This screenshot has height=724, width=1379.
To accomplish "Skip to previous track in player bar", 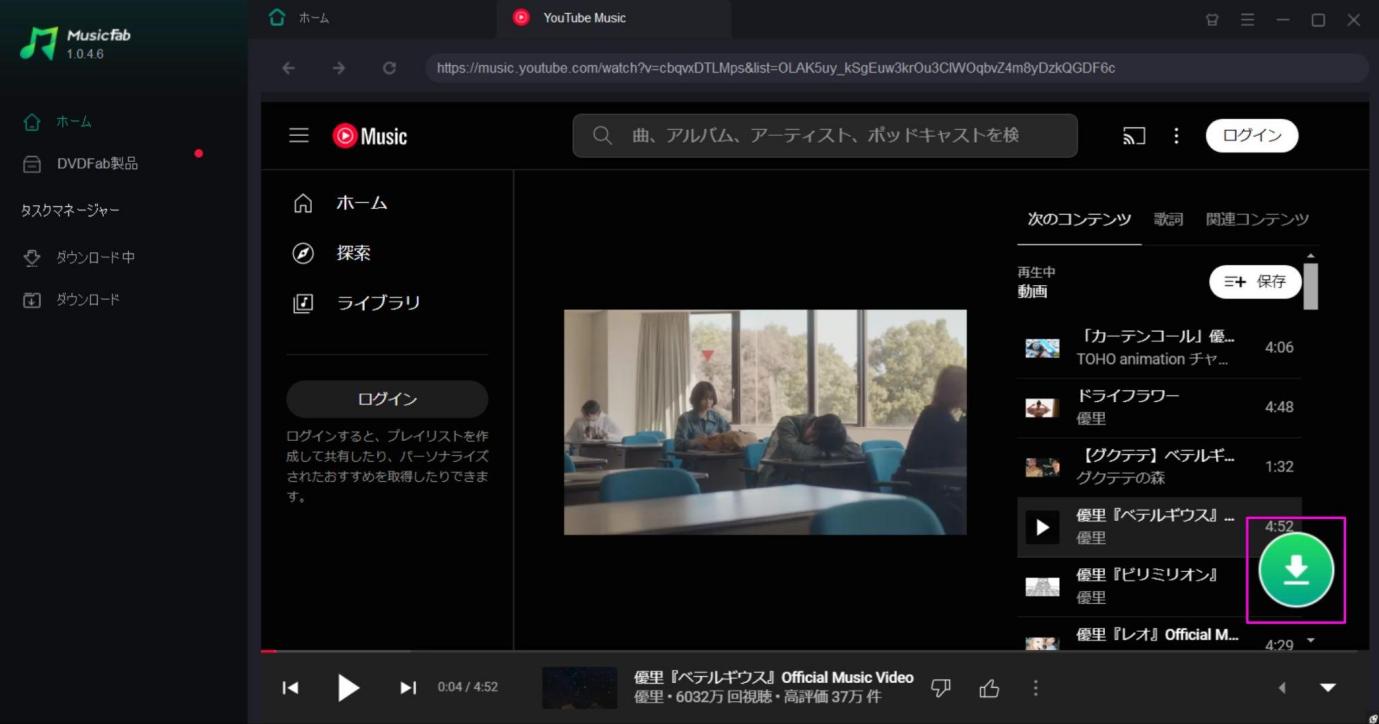I will coord(290,687).
